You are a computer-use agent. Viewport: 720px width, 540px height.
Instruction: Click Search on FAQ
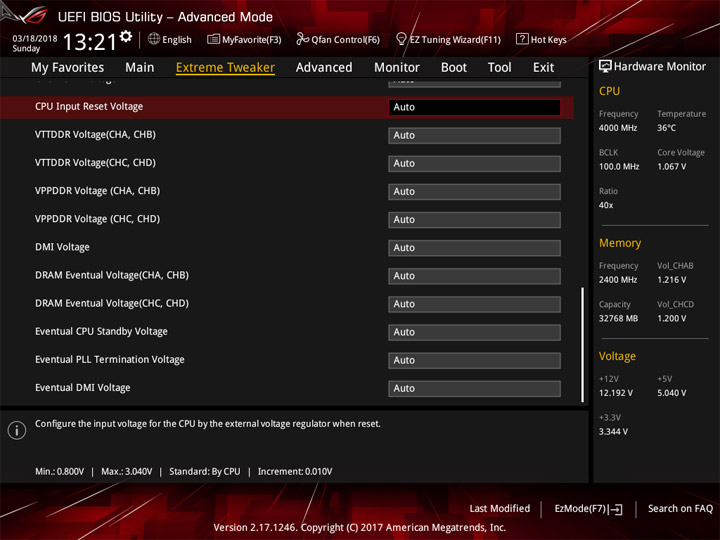[680, 508]
